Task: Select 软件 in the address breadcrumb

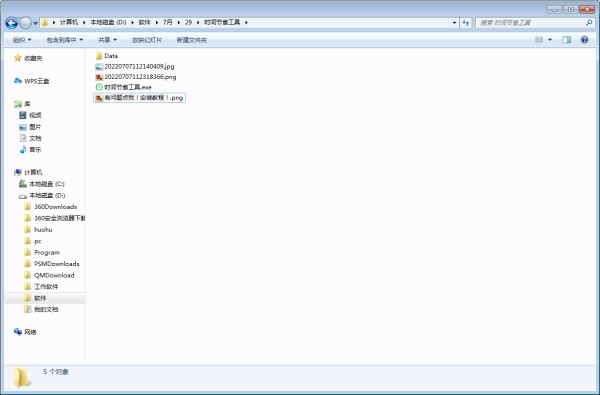Action: point(144,23)
